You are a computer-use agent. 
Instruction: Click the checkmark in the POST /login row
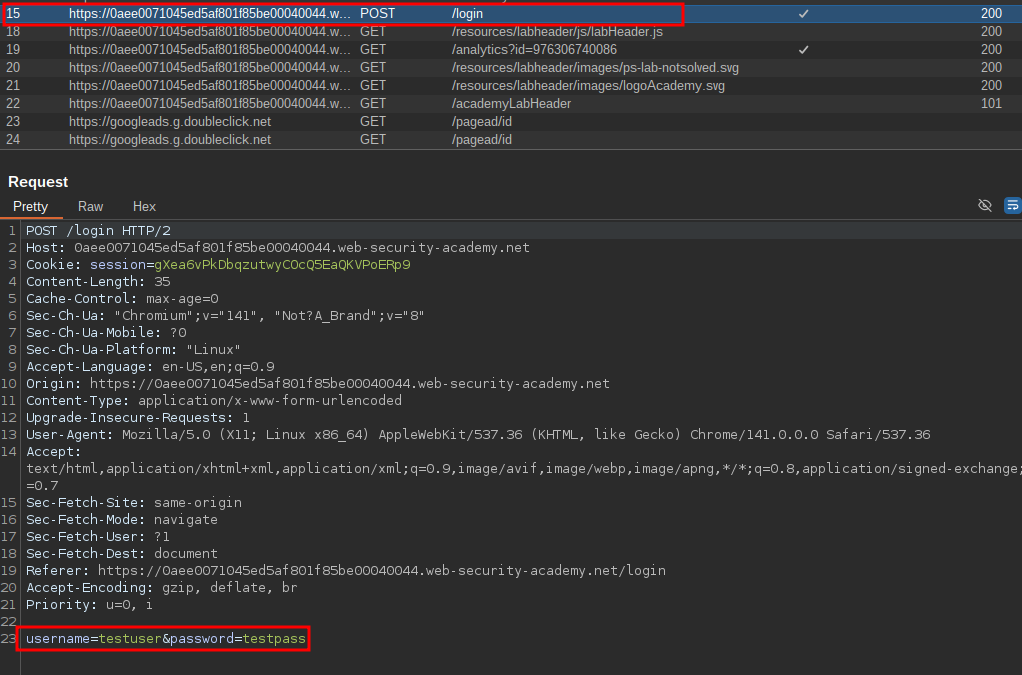[803, 14]
